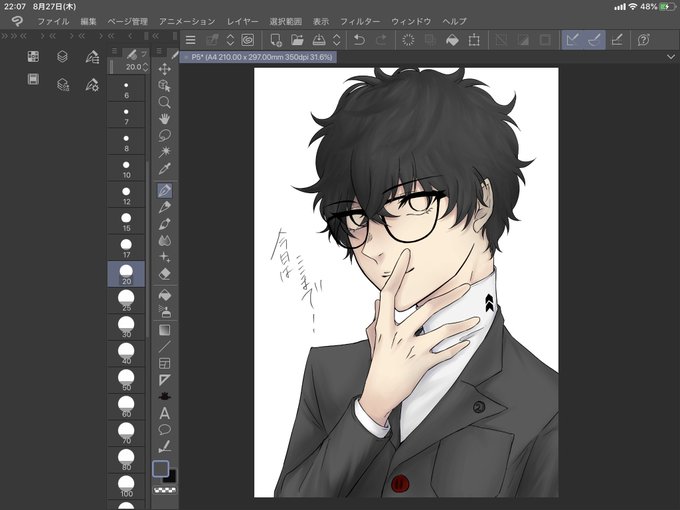Select the Lasso selection tool
This screenshot has width=680, height=510.
coord(164,135)
